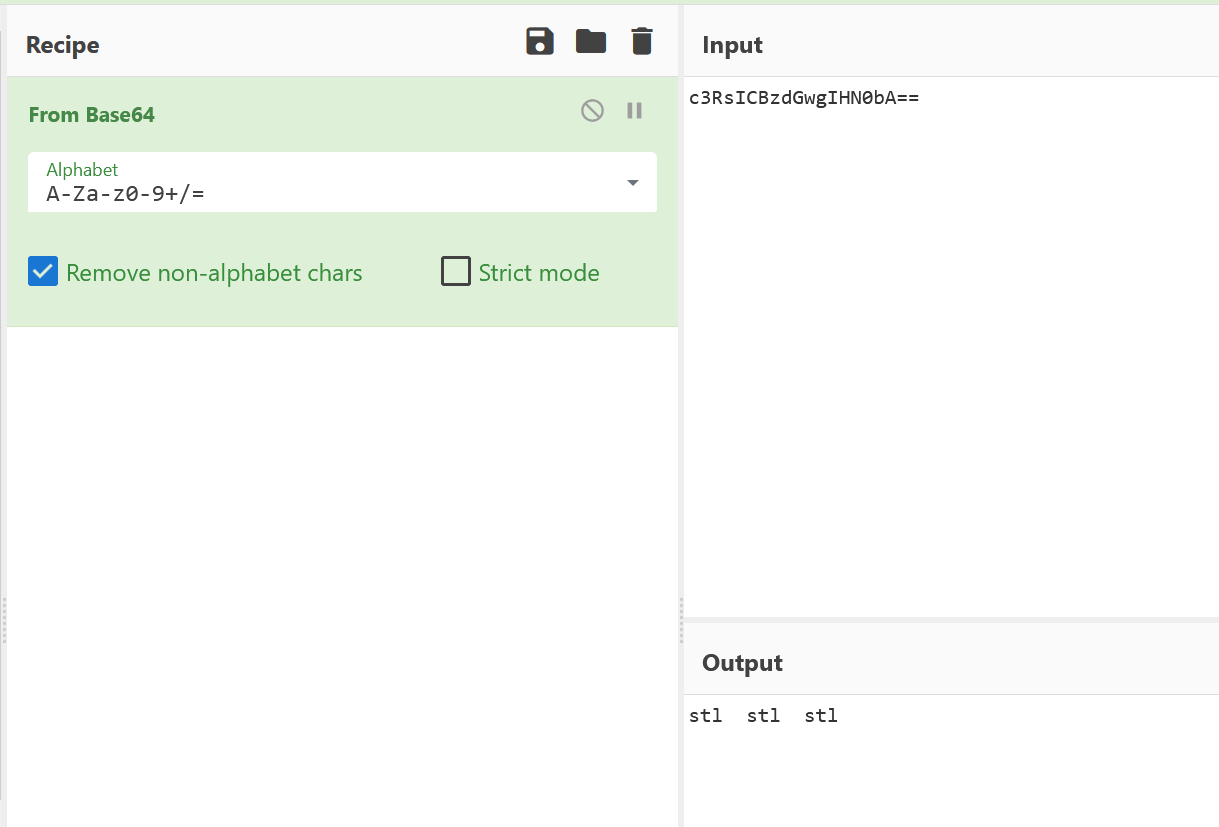Grab the splitter handle between Recipe and Input

coord(681,620)
